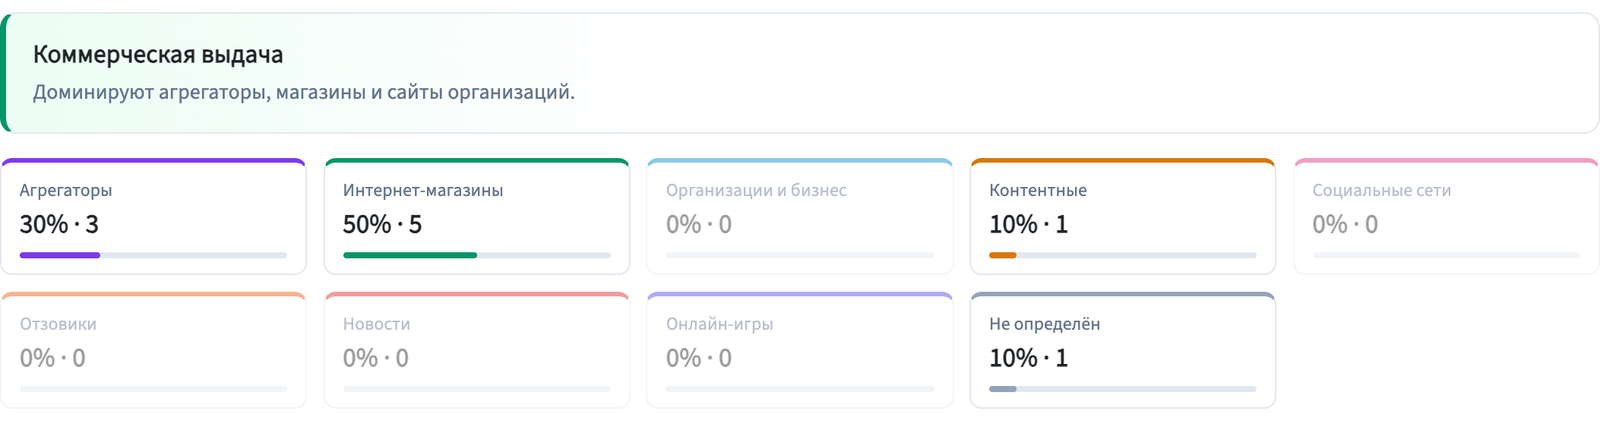
Task: Select the Социальные сети card
Action: tap(1446, 216)
